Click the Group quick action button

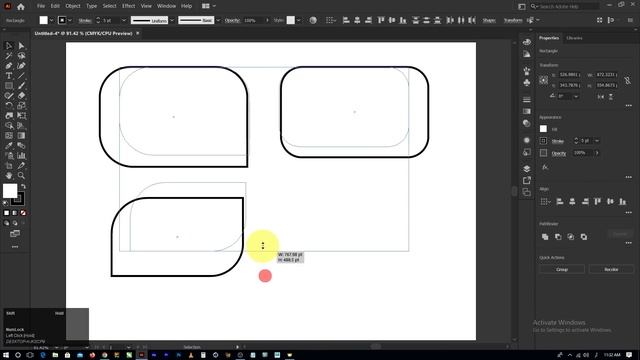562,269
